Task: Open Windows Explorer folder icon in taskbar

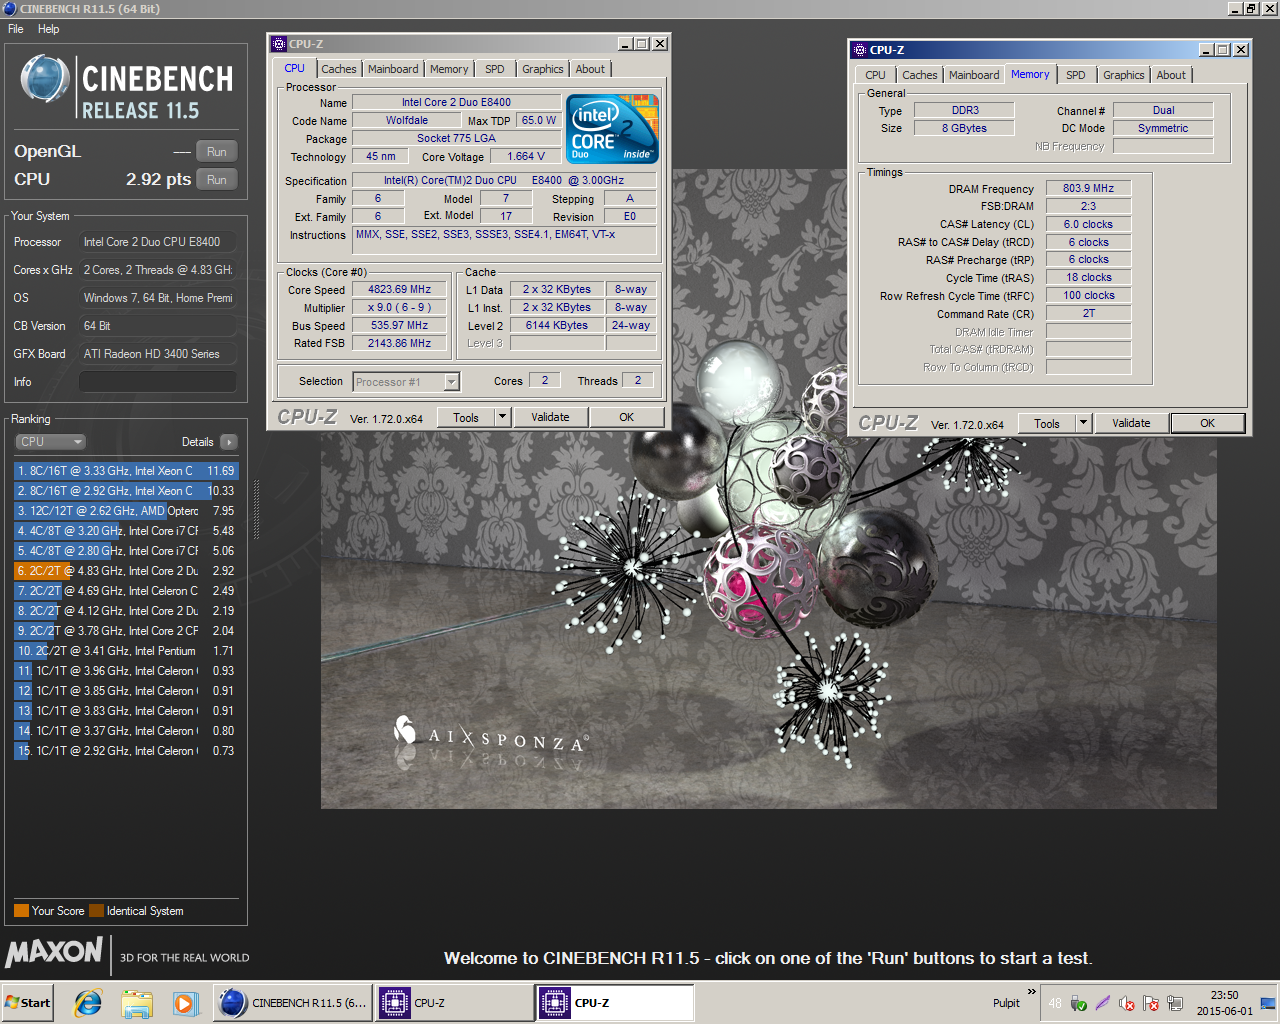Action: tap(137, 1003)
